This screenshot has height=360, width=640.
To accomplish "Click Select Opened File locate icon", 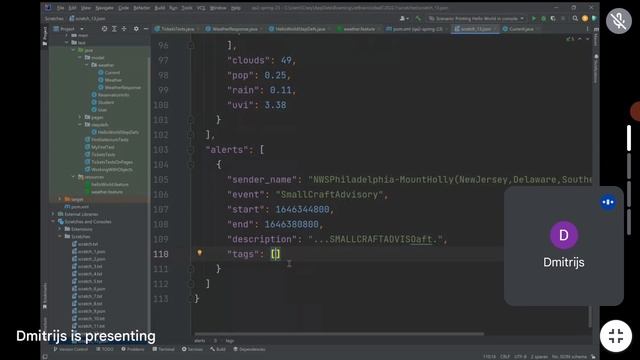I will (104, 29).
